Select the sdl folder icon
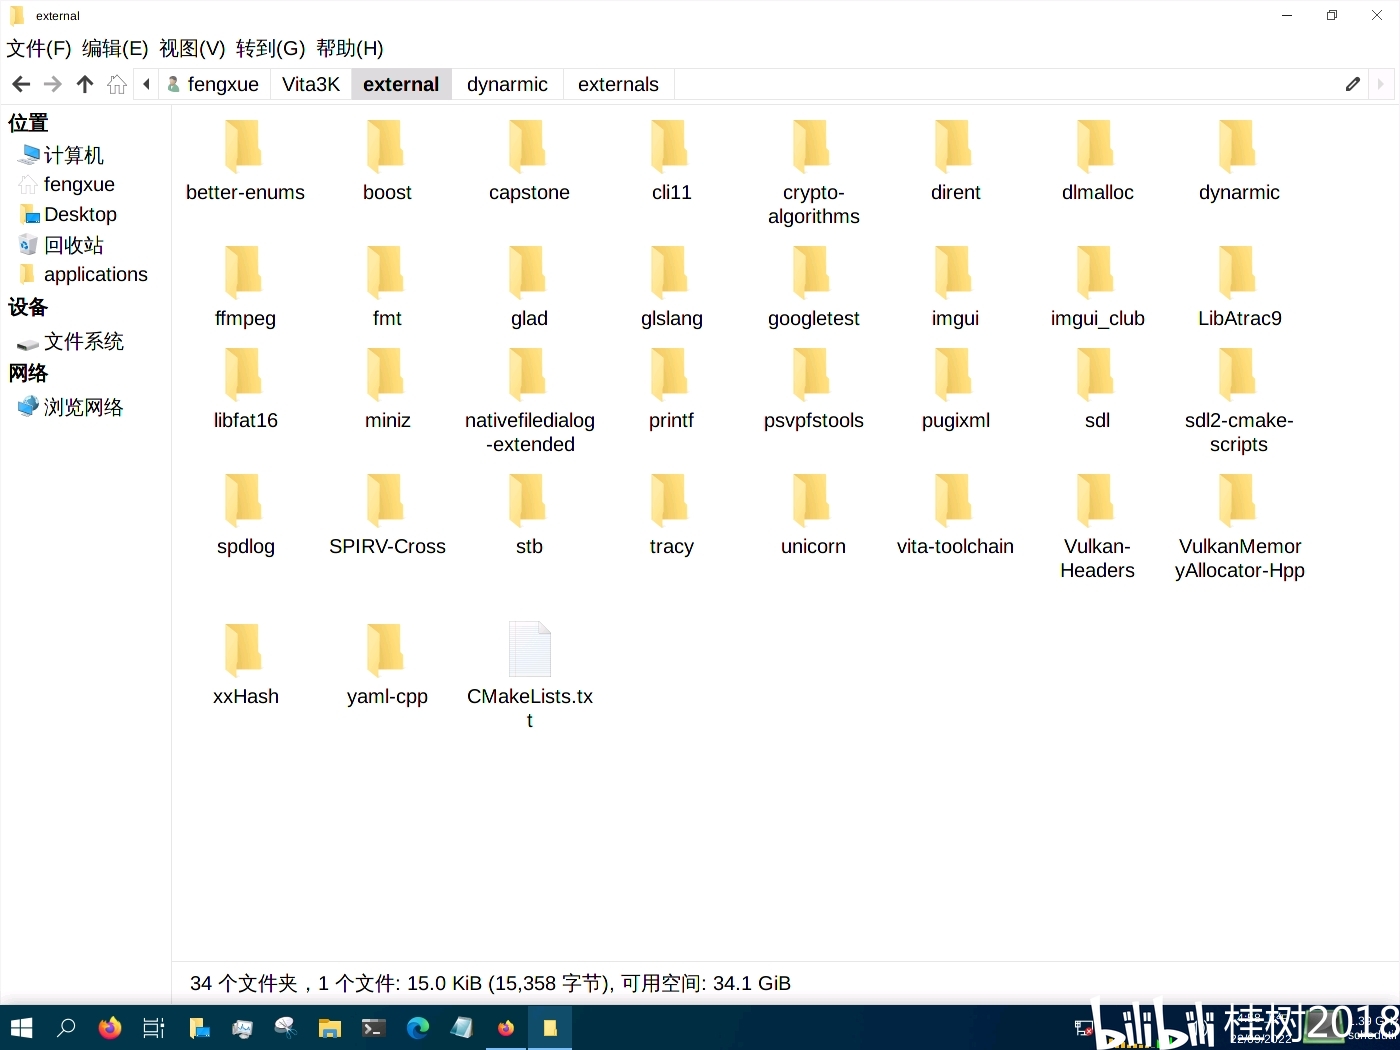This screenshot has width=1400, height=1050. click(x=1096, y=374)
